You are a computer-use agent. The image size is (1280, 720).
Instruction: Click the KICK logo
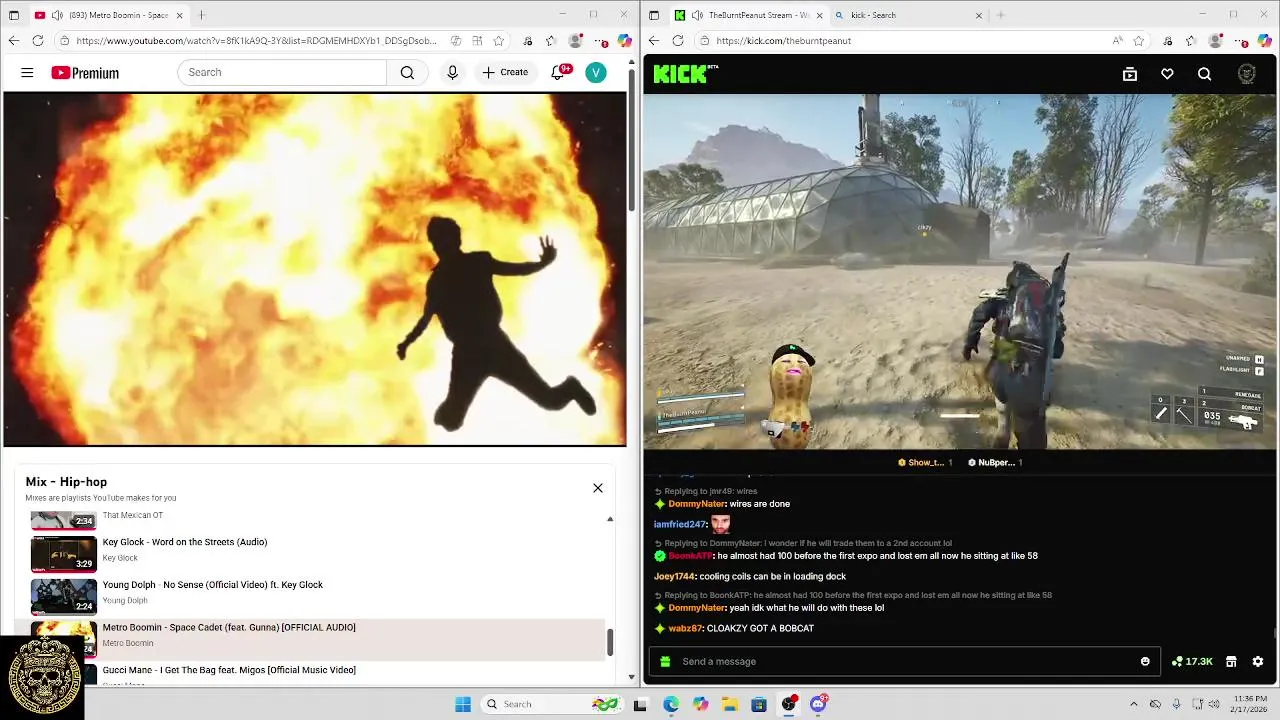pos(685,73)
